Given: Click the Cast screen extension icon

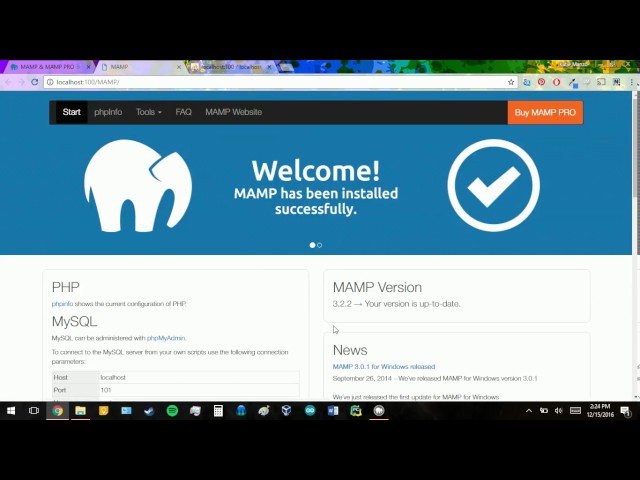Looking at the screenshot, I should point(601,82).
